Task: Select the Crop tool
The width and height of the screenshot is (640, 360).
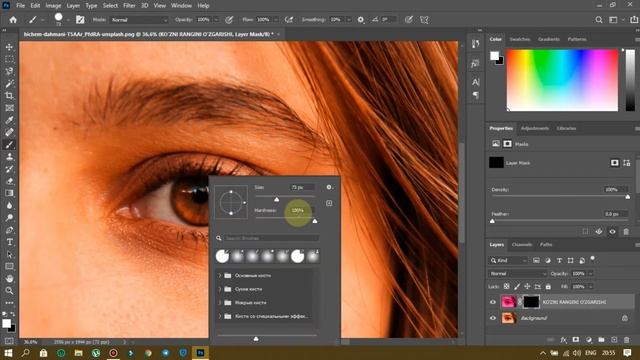Action: 9,96
